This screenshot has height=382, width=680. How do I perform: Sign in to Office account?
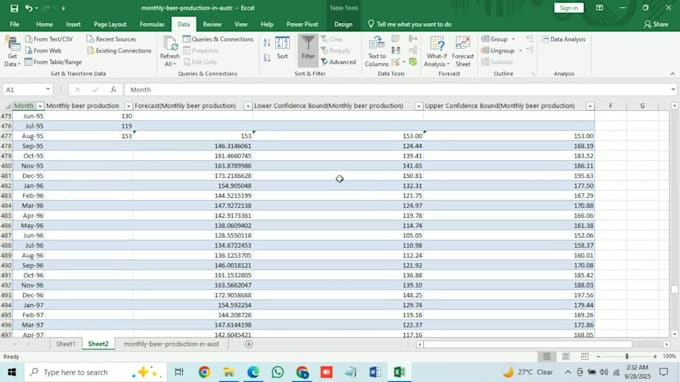[x=569, y=8]
